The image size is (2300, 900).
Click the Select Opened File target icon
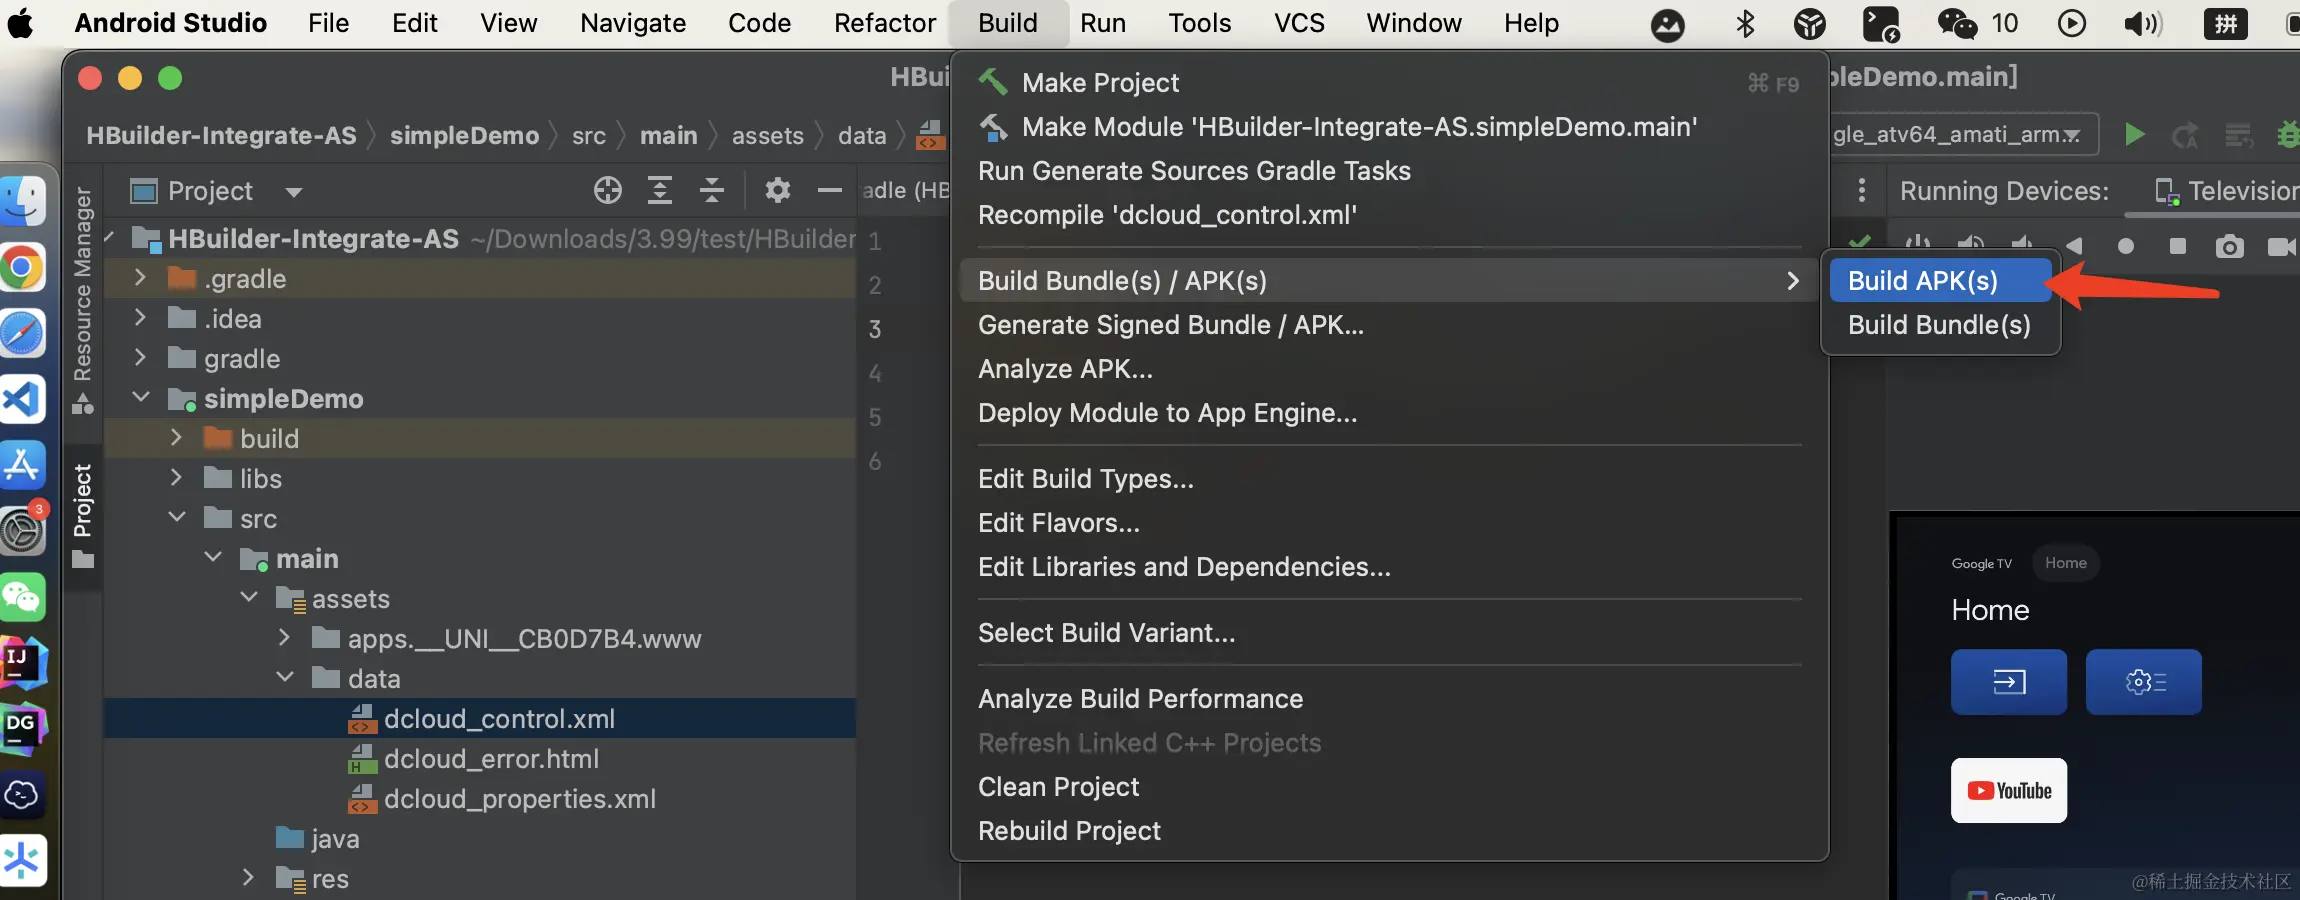click(607, 190)
